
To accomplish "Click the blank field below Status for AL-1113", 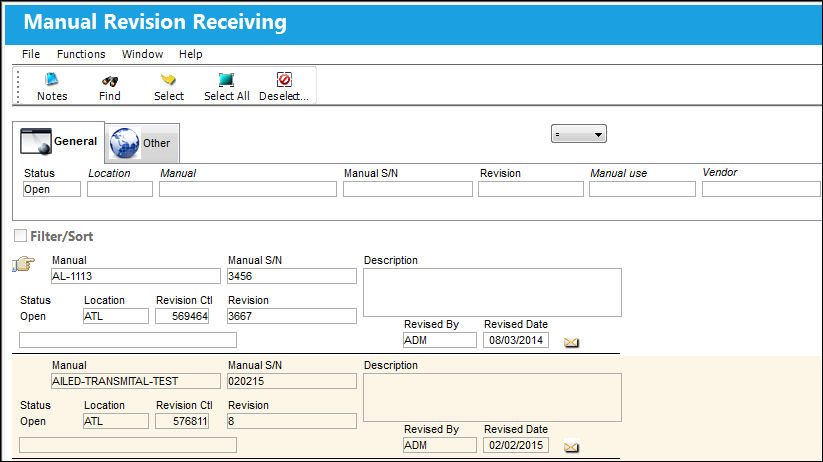I will tap(128, 340).
